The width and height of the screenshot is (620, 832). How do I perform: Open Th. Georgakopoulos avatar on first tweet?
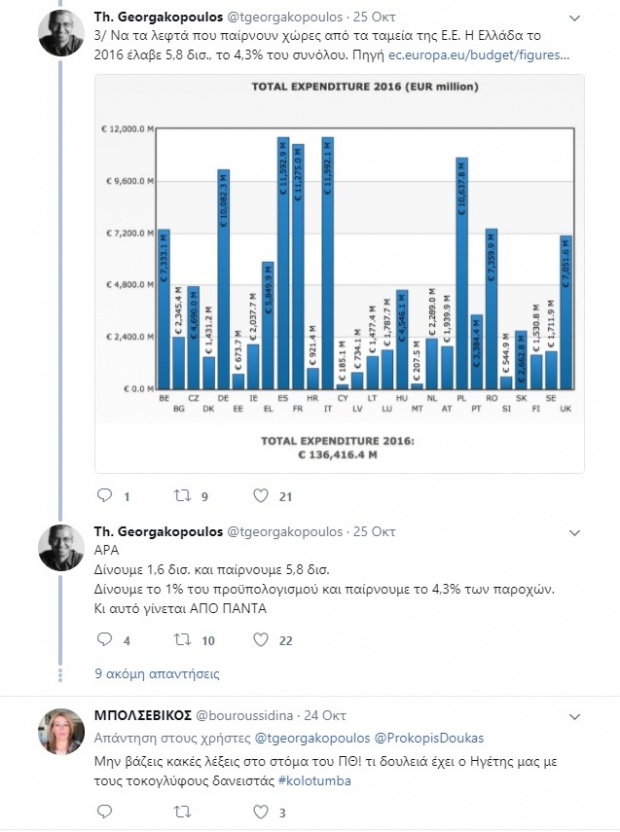tap(61, 34)
